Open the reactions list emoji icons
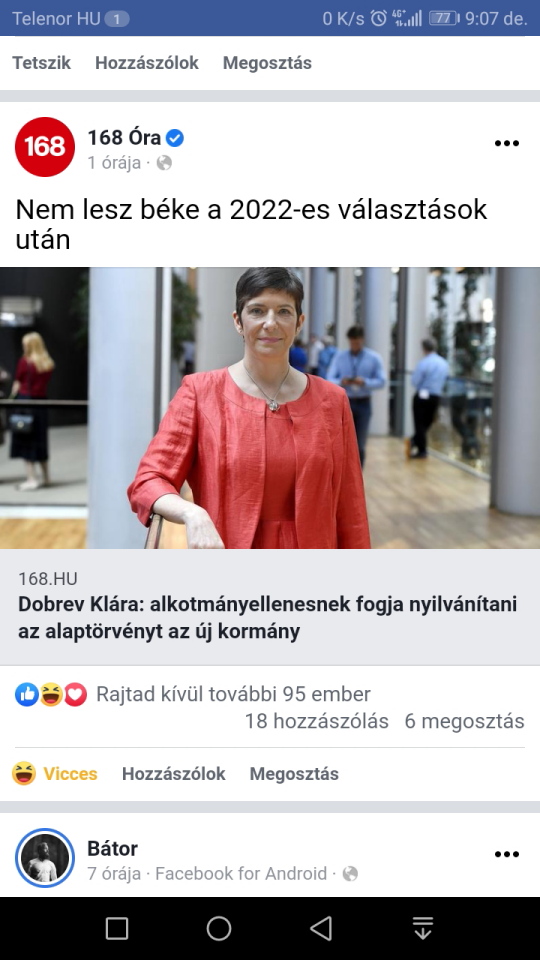This screenshot has height=960, width=540. coord(51,695)
